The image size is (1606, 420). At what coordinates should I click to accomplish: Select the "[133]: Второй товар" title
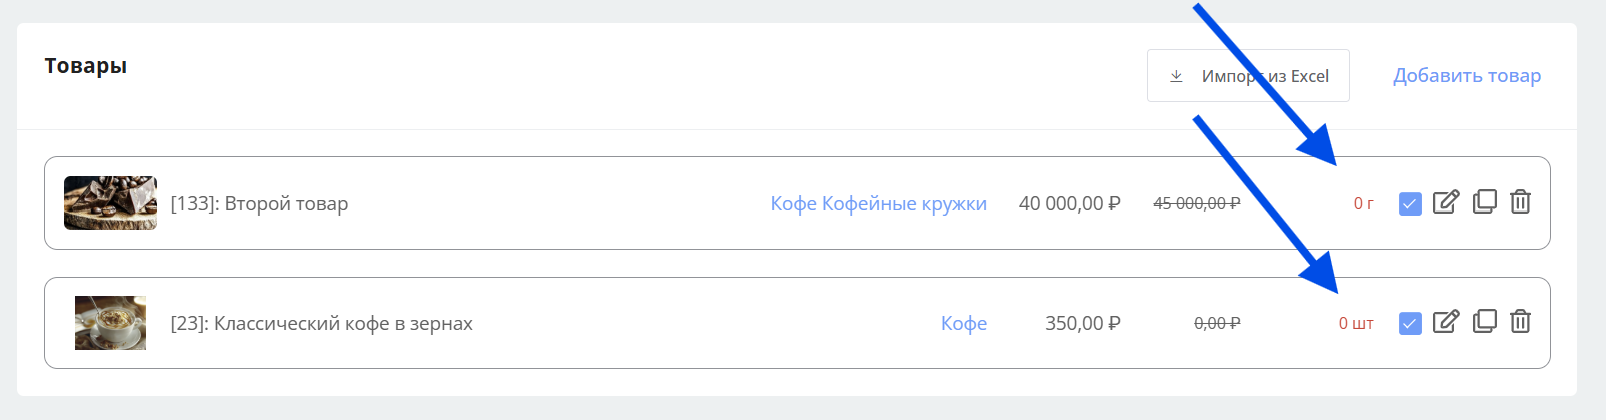click(259, 203)
